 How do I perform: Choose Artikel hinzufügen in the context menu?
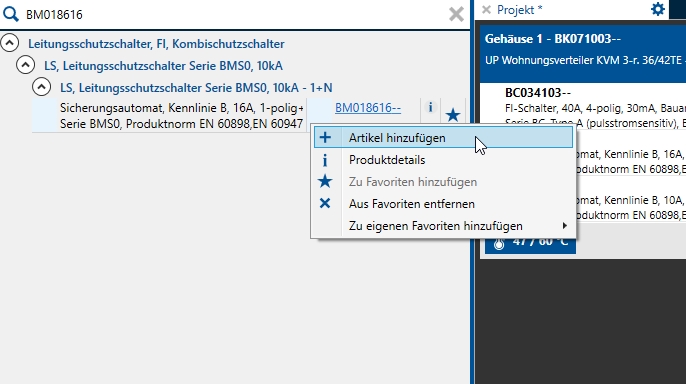[x=443, y=138]
